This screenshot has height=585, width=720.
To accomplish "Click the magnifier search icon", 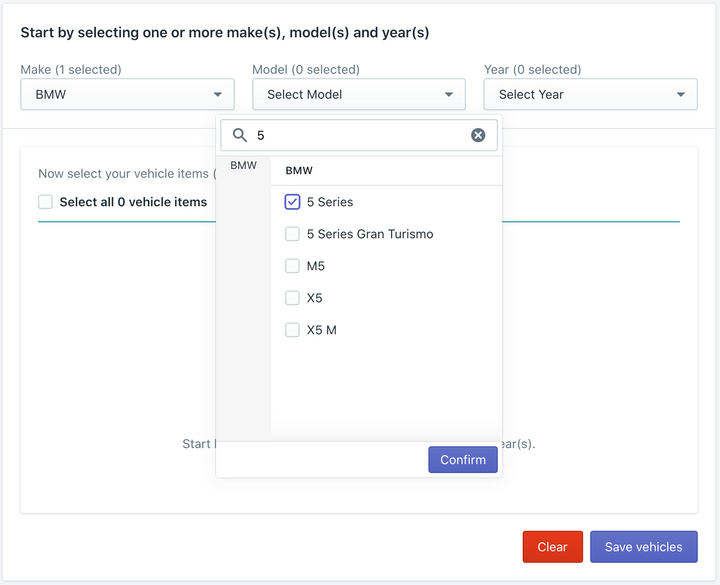I will click(x=240, y=135).
